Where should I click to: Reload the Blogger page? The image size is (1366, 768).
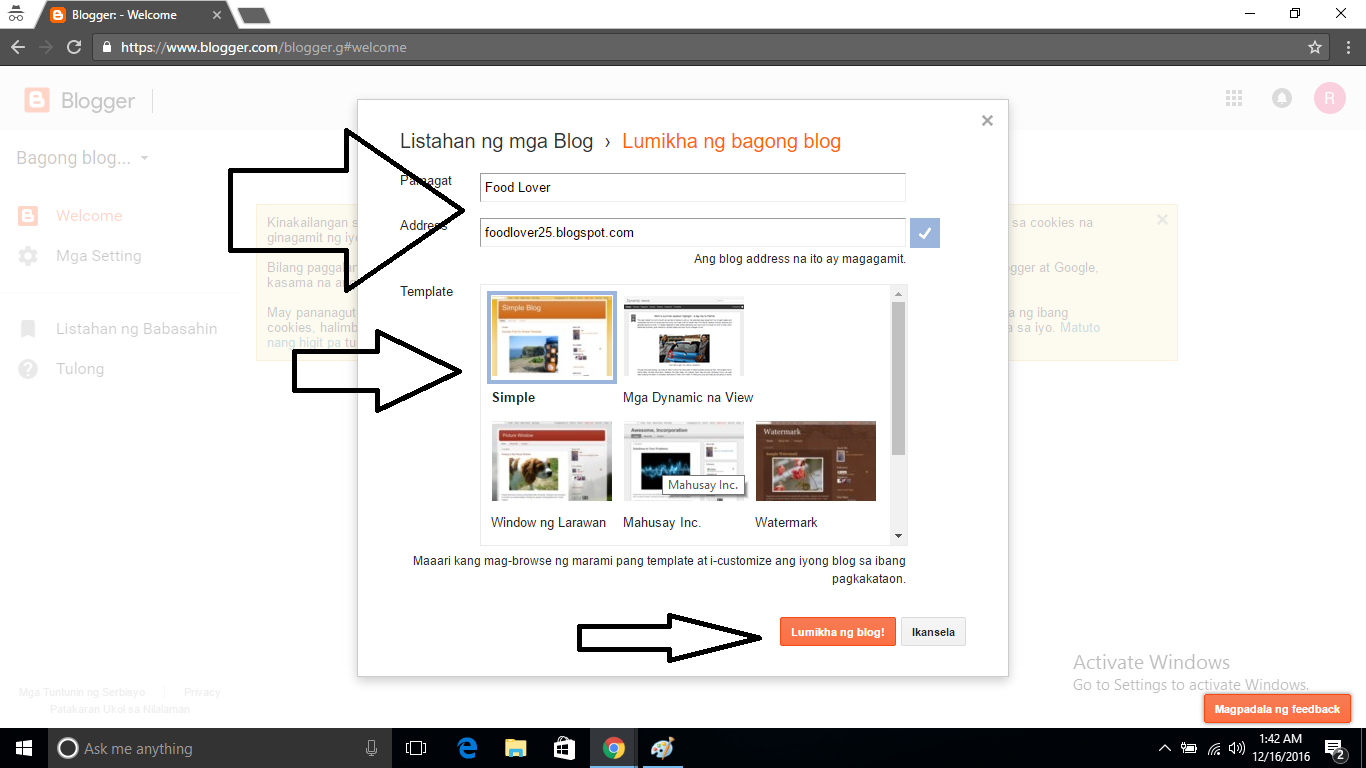[x=72, y=46]
